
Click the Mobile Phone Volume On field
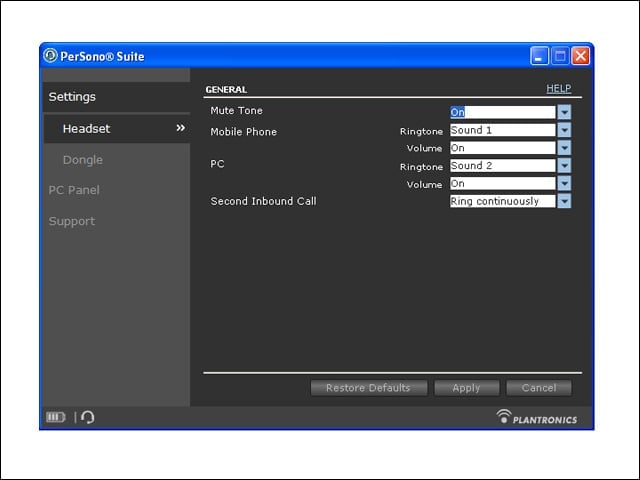click(x=502, y=148)
